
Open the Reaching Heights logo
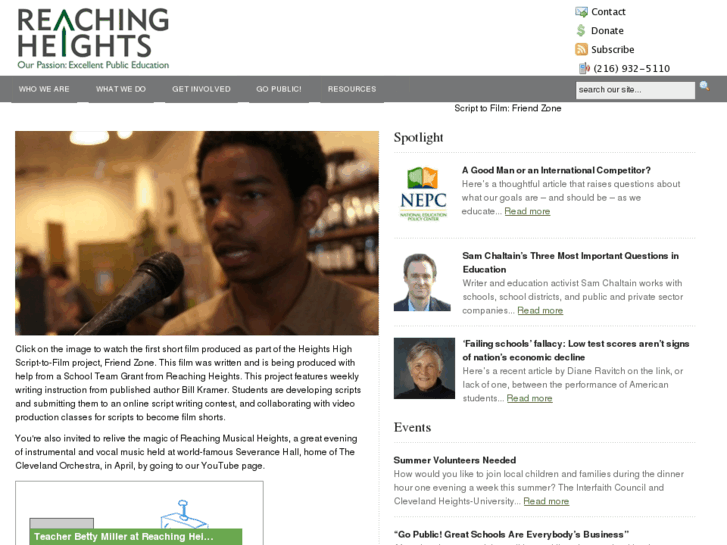tap(93, 38)
